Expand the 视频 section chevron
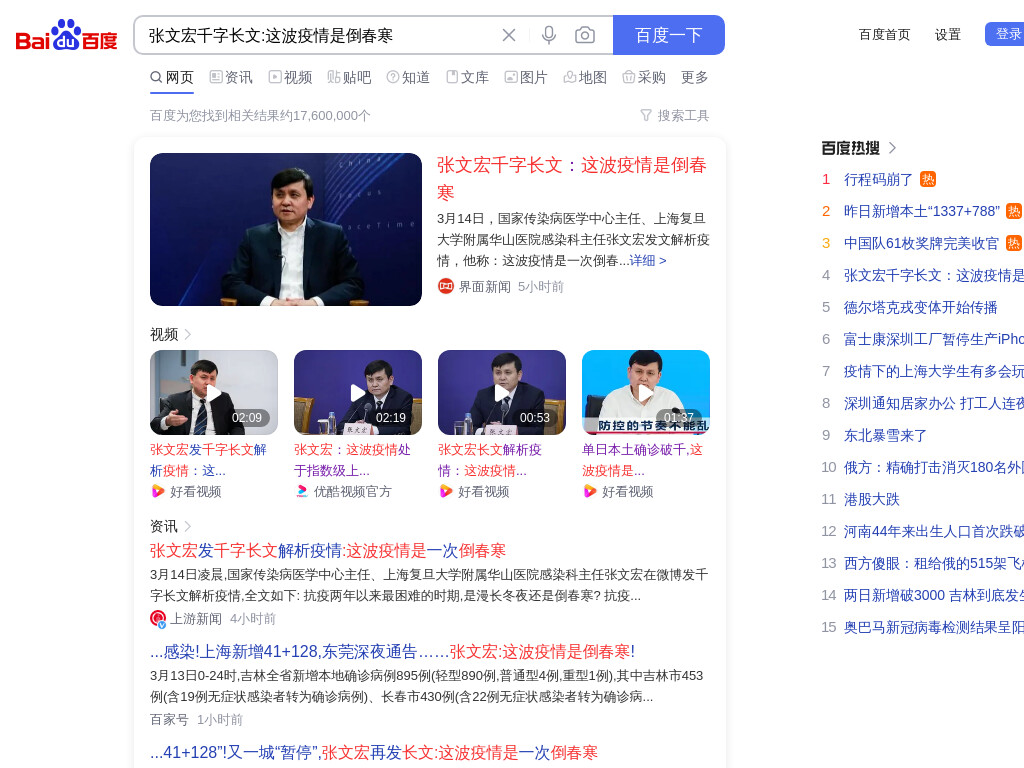 pyautogui.click(x=188, y=334)
